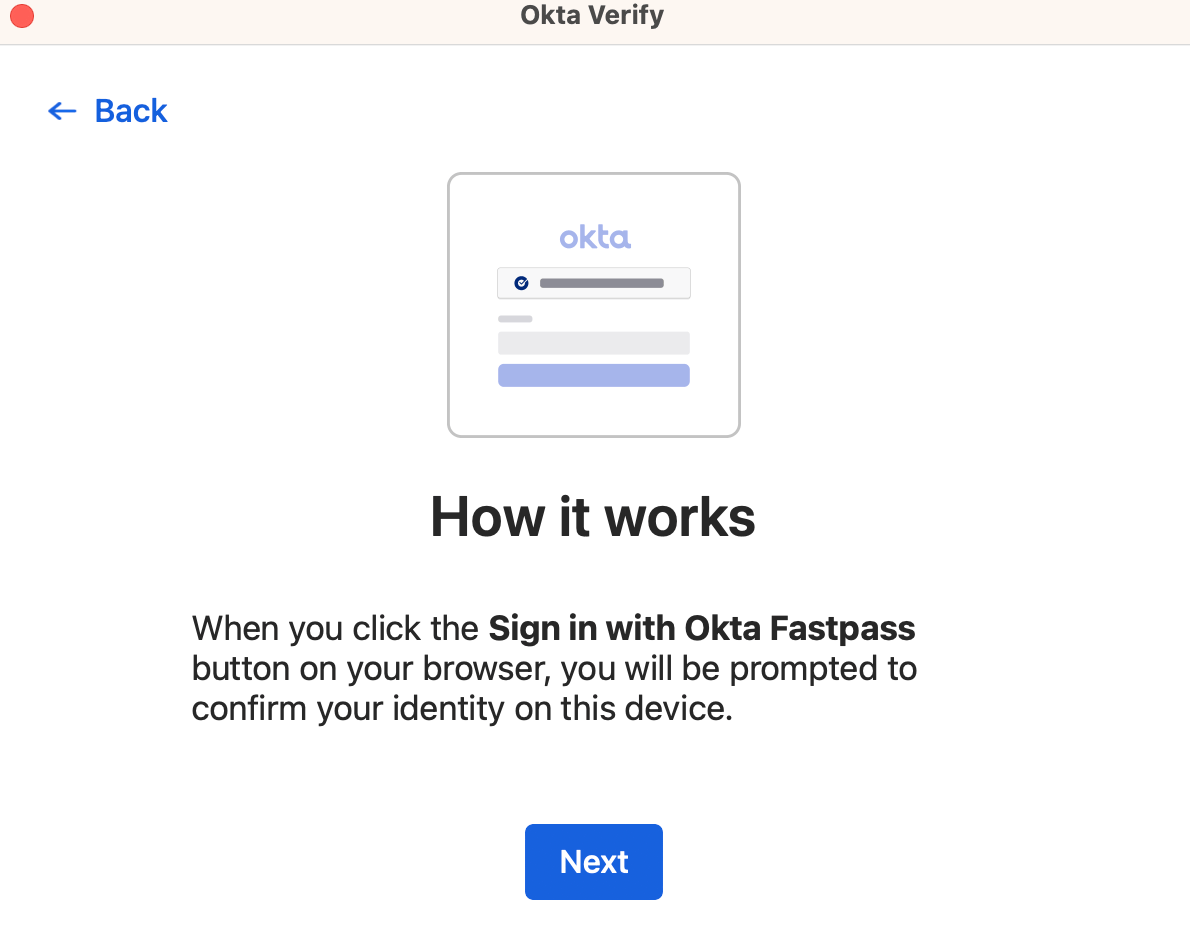Viewport: 1190px width, 948px height.
Task: Click the purple button bar in illustration
Action: 594,375
